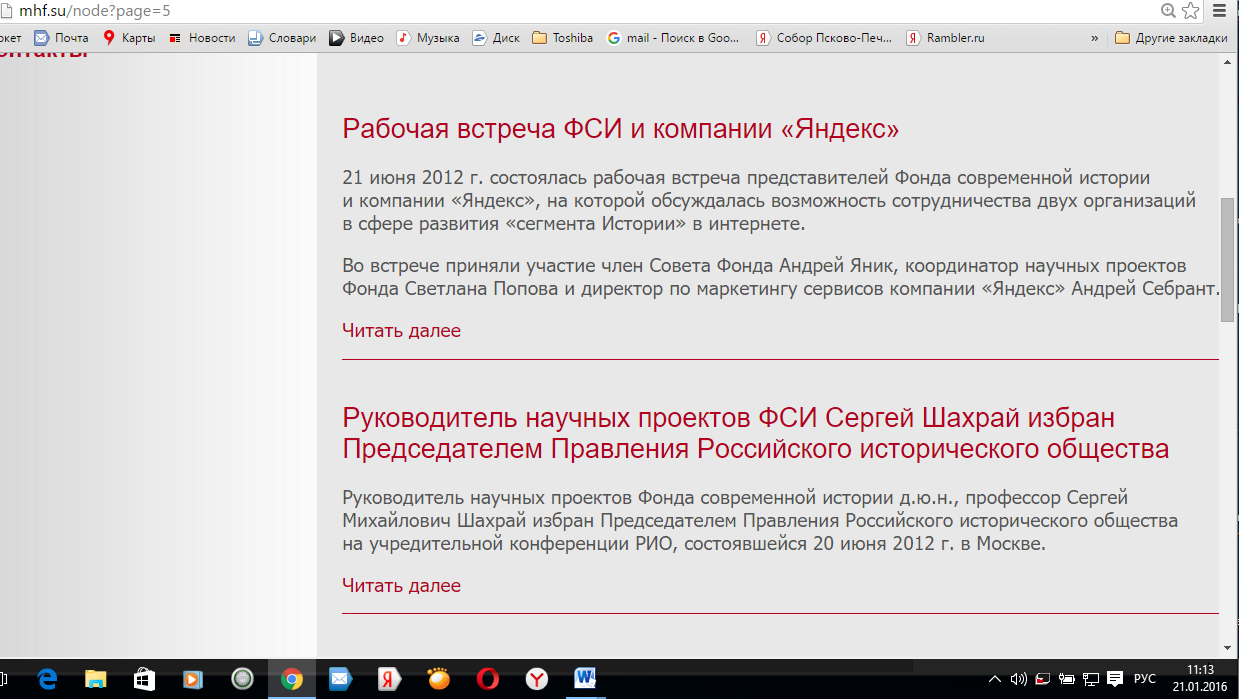
Task: Open the media player taskbar icon
Action: 193,679
